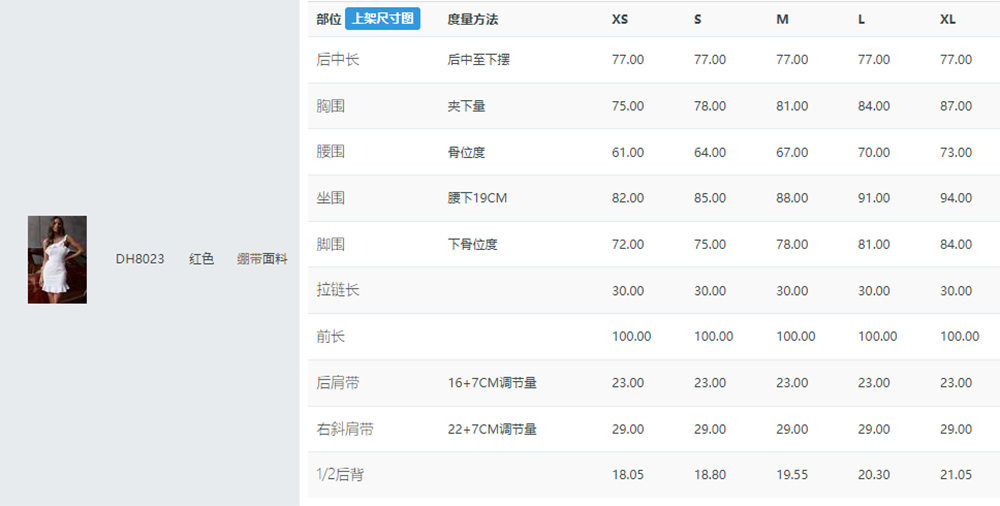Click measurement method 腰下19CM

(477, 198)
